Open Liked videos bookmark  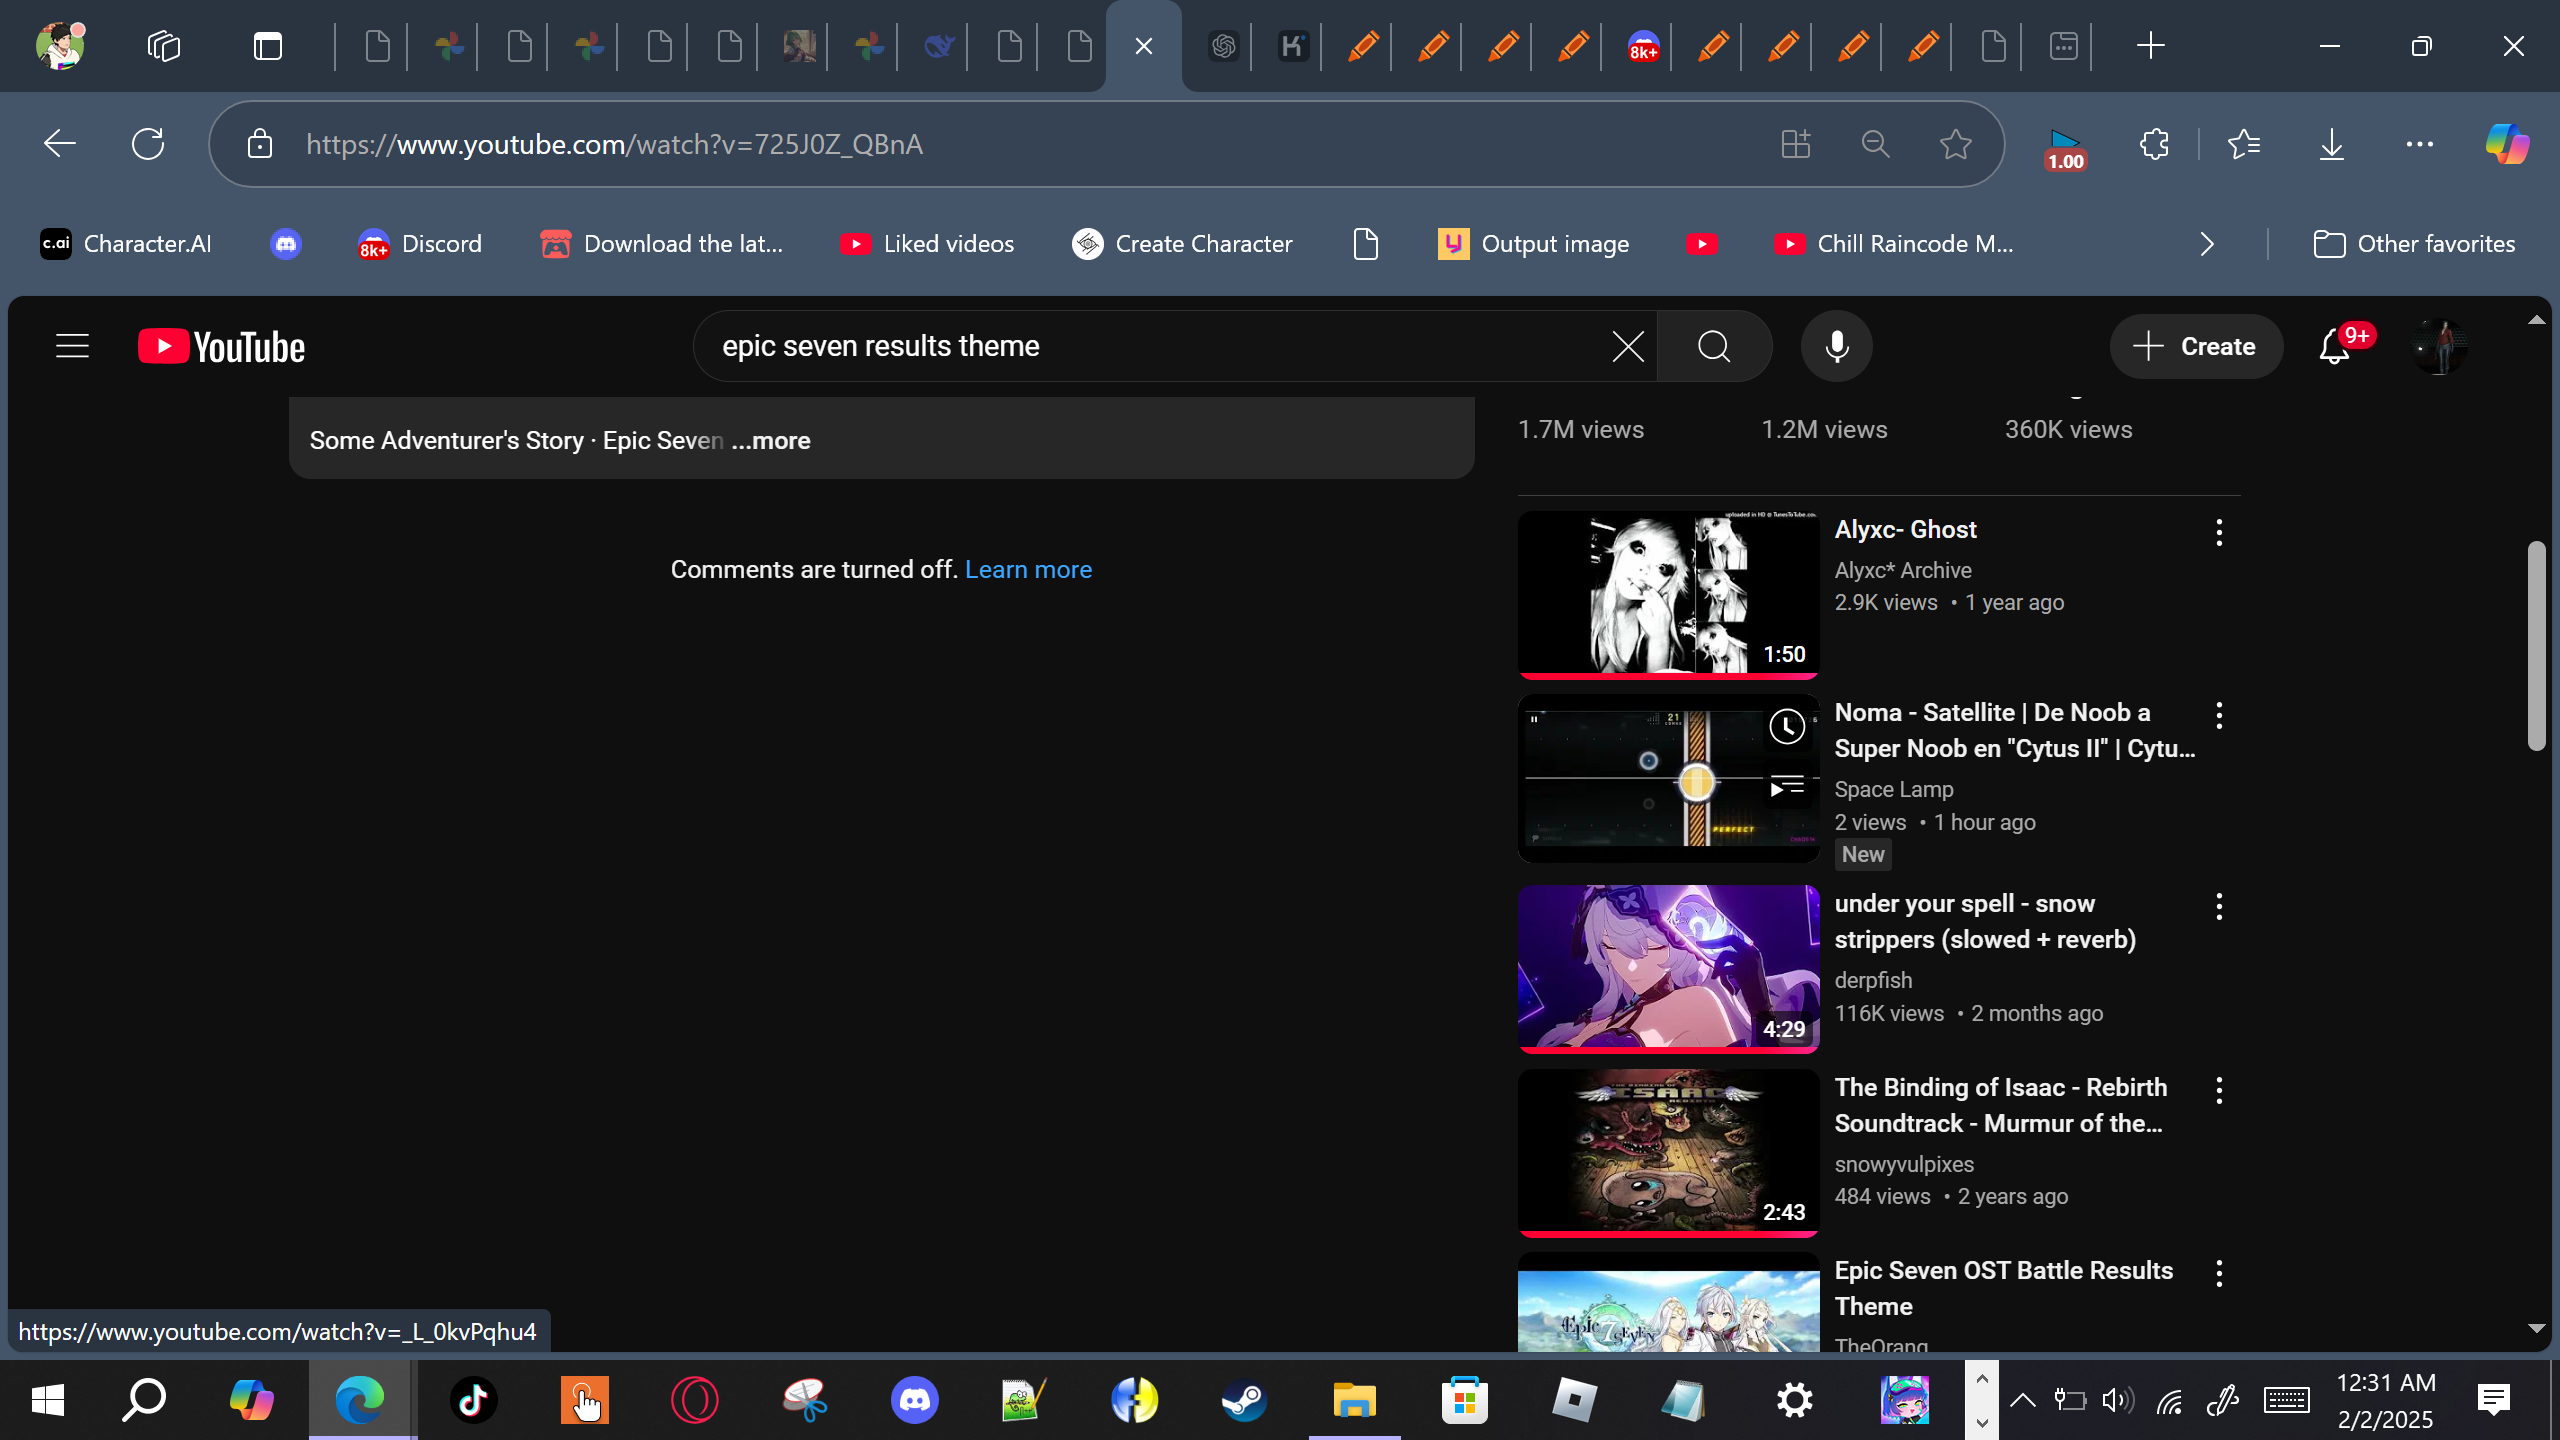click(x=927, y=244)
